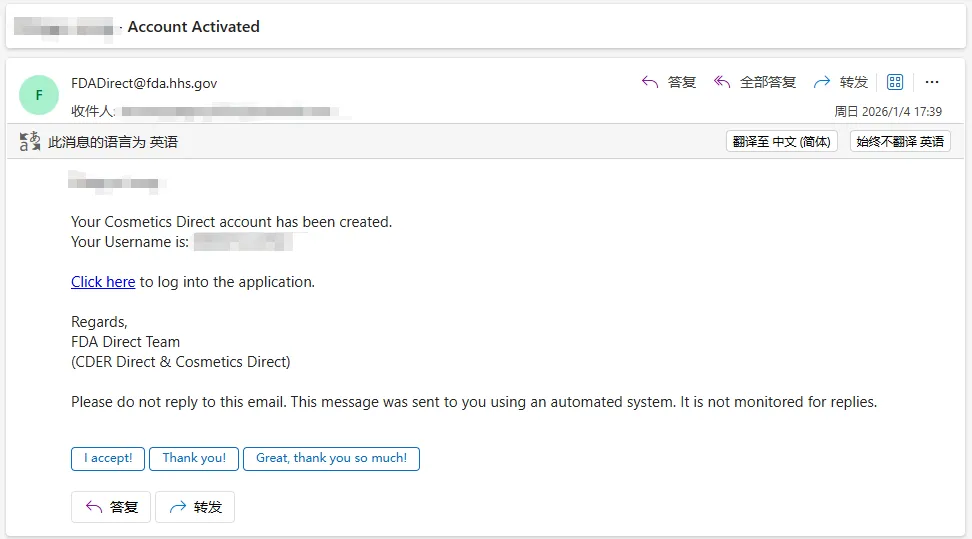Click the reply all arrows icon
The width and height of the screenshot is (972, 539).
click(722, 82)
